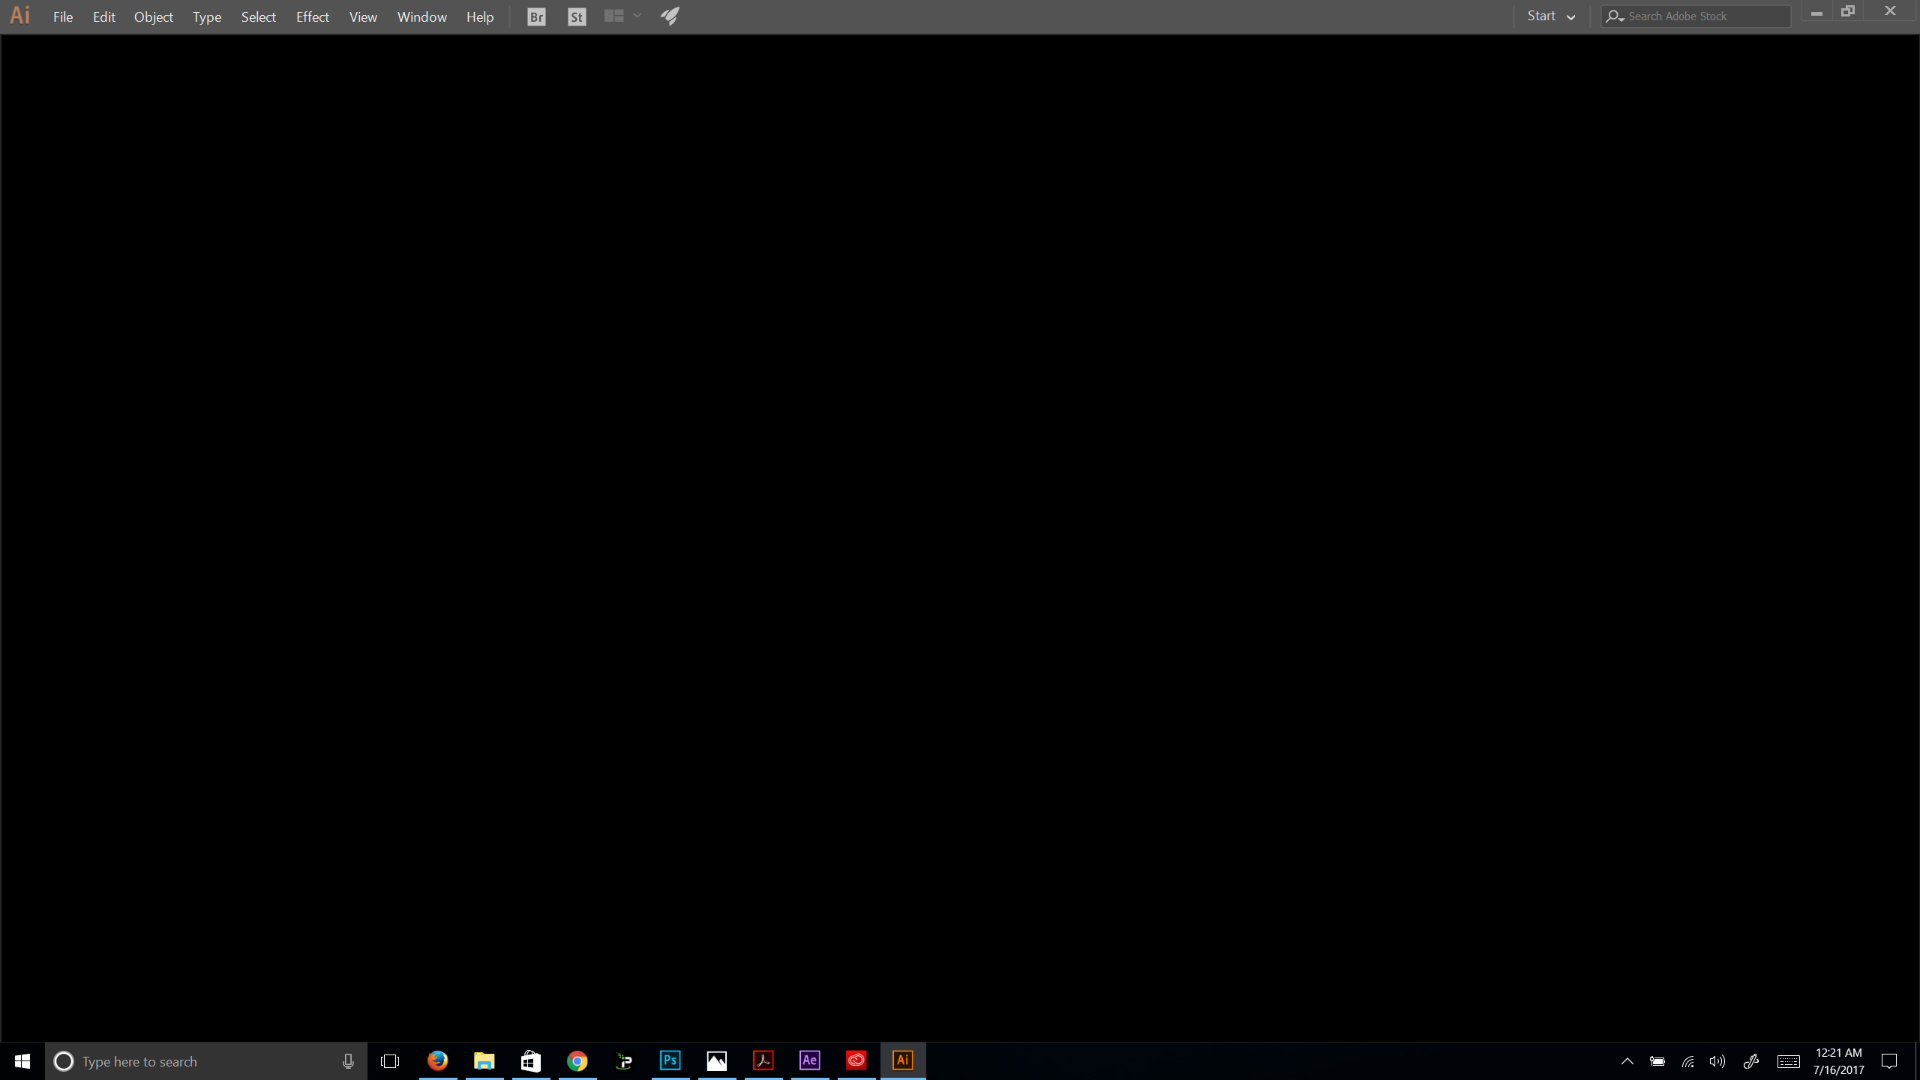Screen dimensions: 1920x1080
Task: Open the Windows Start menu
Action: point(22,1061)
